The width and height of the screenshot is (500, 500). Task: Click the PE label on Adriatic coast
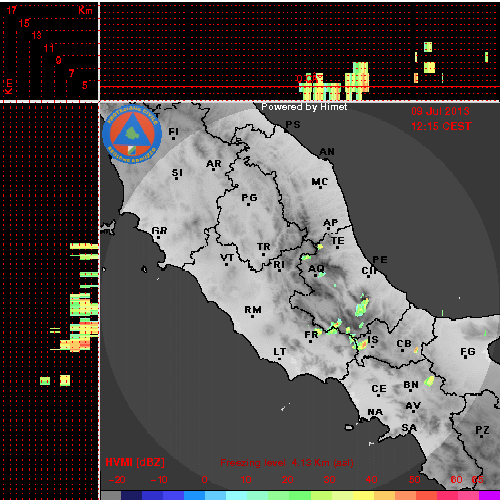380,260
